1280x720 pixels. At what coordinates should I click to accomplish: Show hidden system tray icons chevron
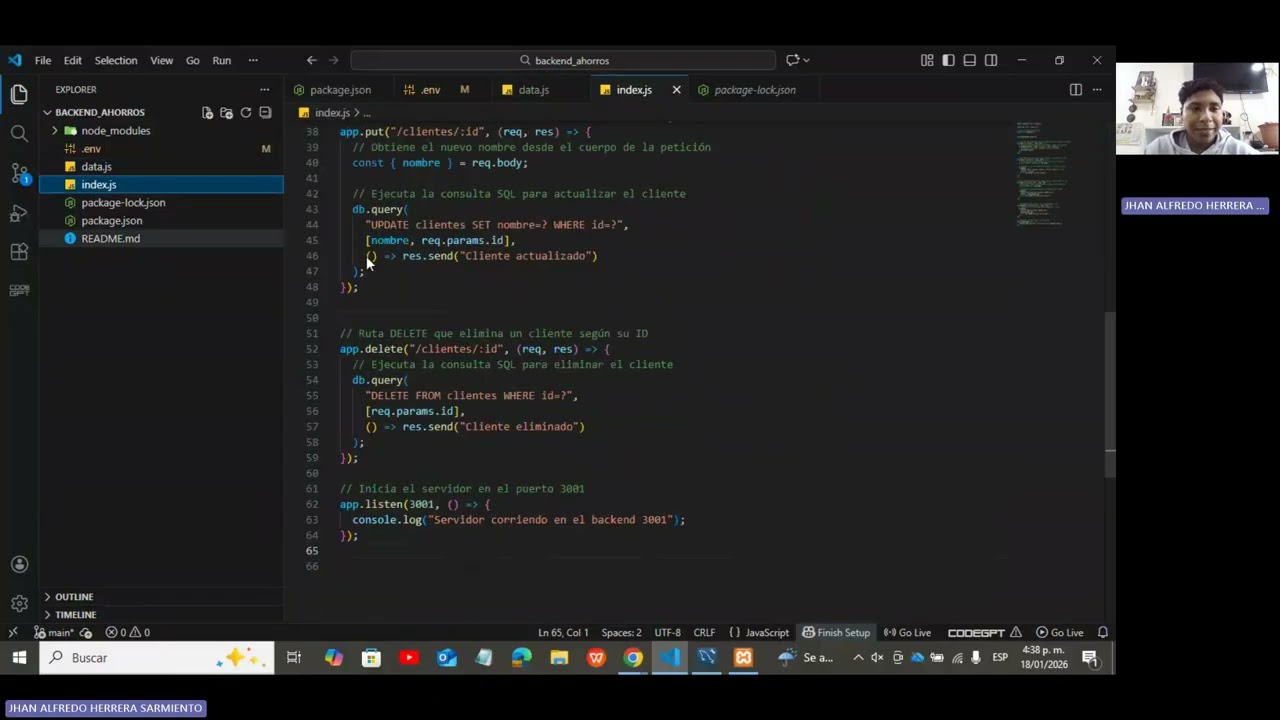[x=858, y=658]
